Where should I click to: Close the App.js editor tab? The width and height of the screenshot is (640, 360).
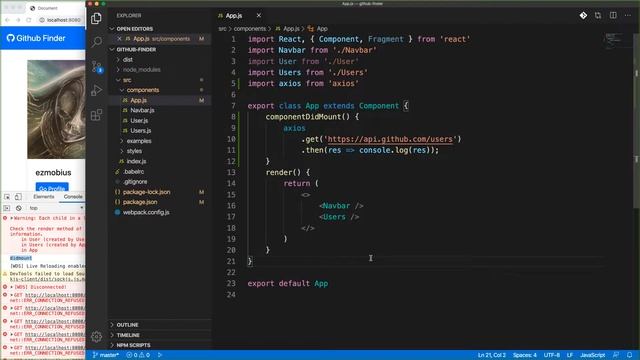point(258,16)
